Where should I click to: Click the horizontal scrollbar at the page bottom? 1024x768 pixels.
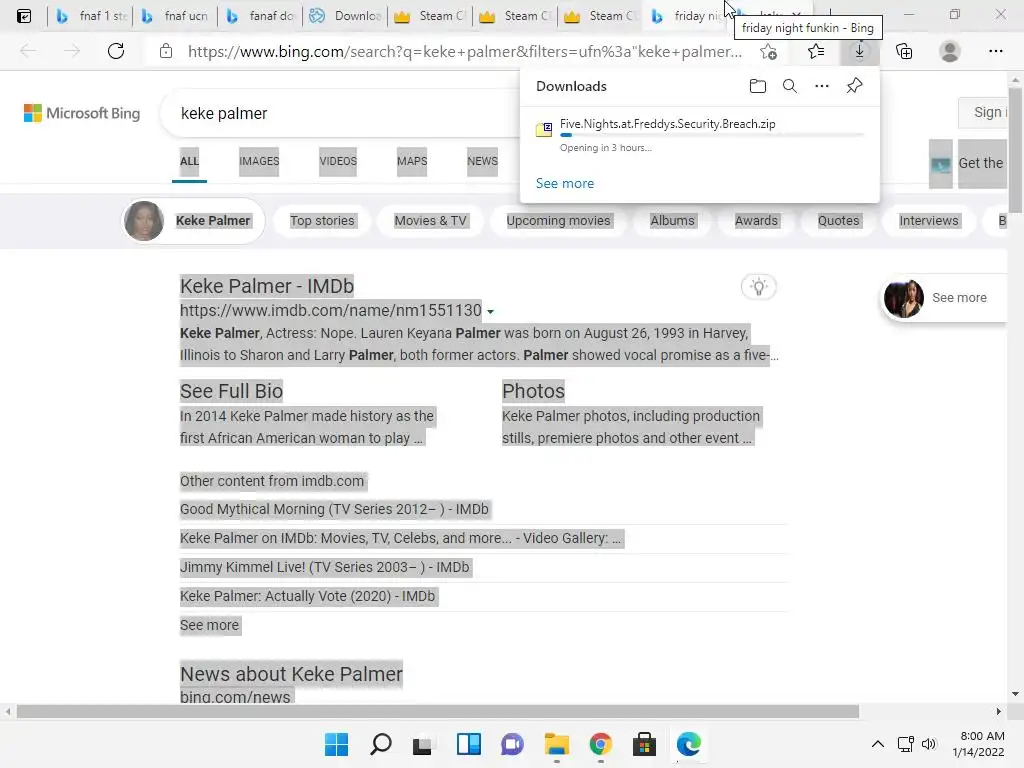tap(438, 711)
